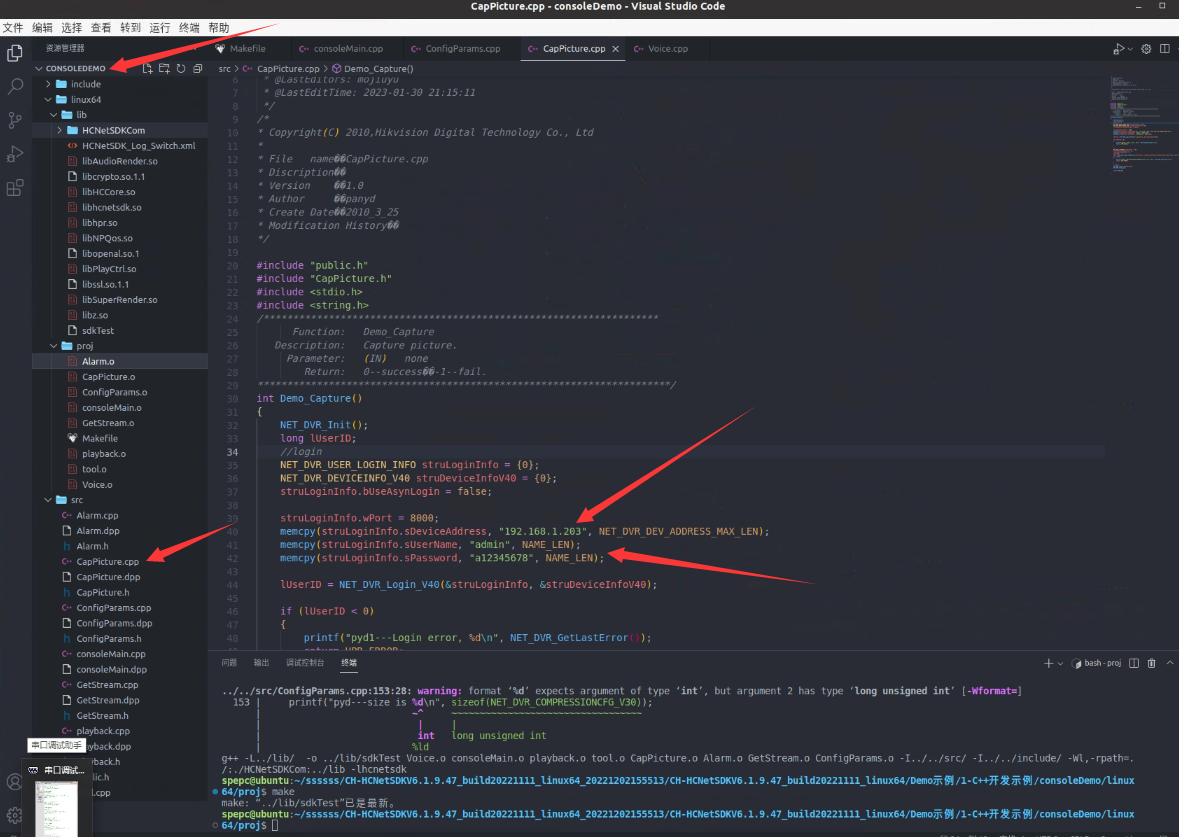Screen dimensions: 1179x837
Task: Switch to the 调试控制台 panel tab
Action: tap(305, 663)
